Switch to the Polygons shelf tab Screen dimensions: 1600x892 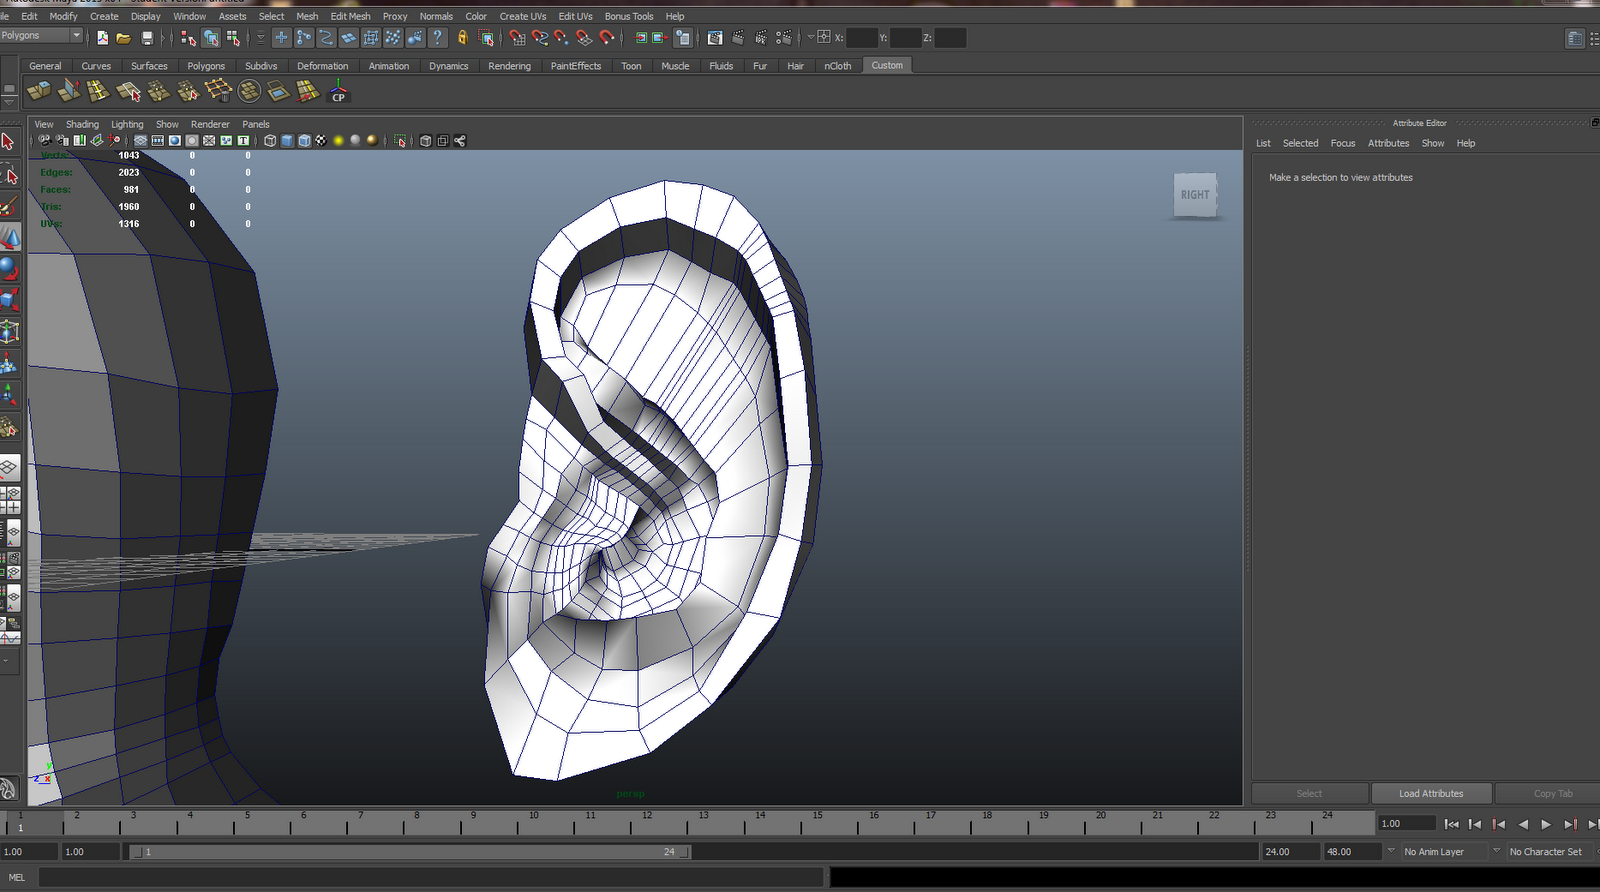(x=206, y=66)
